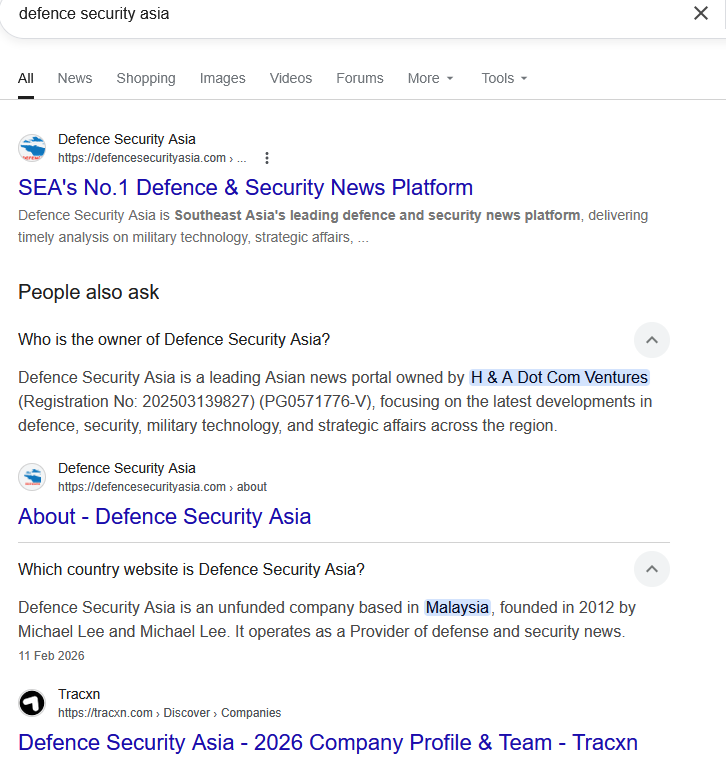Image resolution: width=726 pixels, height=769 pixels.
Task: Click the "Tracxn" site name
Action: 79,694
